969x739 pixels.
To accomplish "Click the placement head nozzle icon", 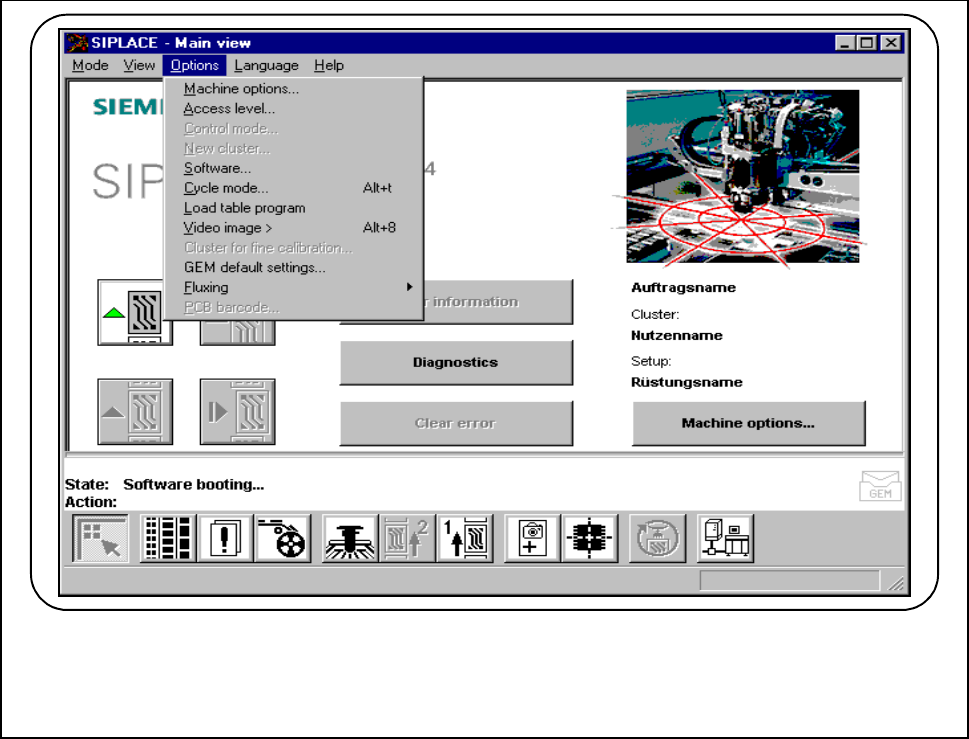I will click(349, 540).
